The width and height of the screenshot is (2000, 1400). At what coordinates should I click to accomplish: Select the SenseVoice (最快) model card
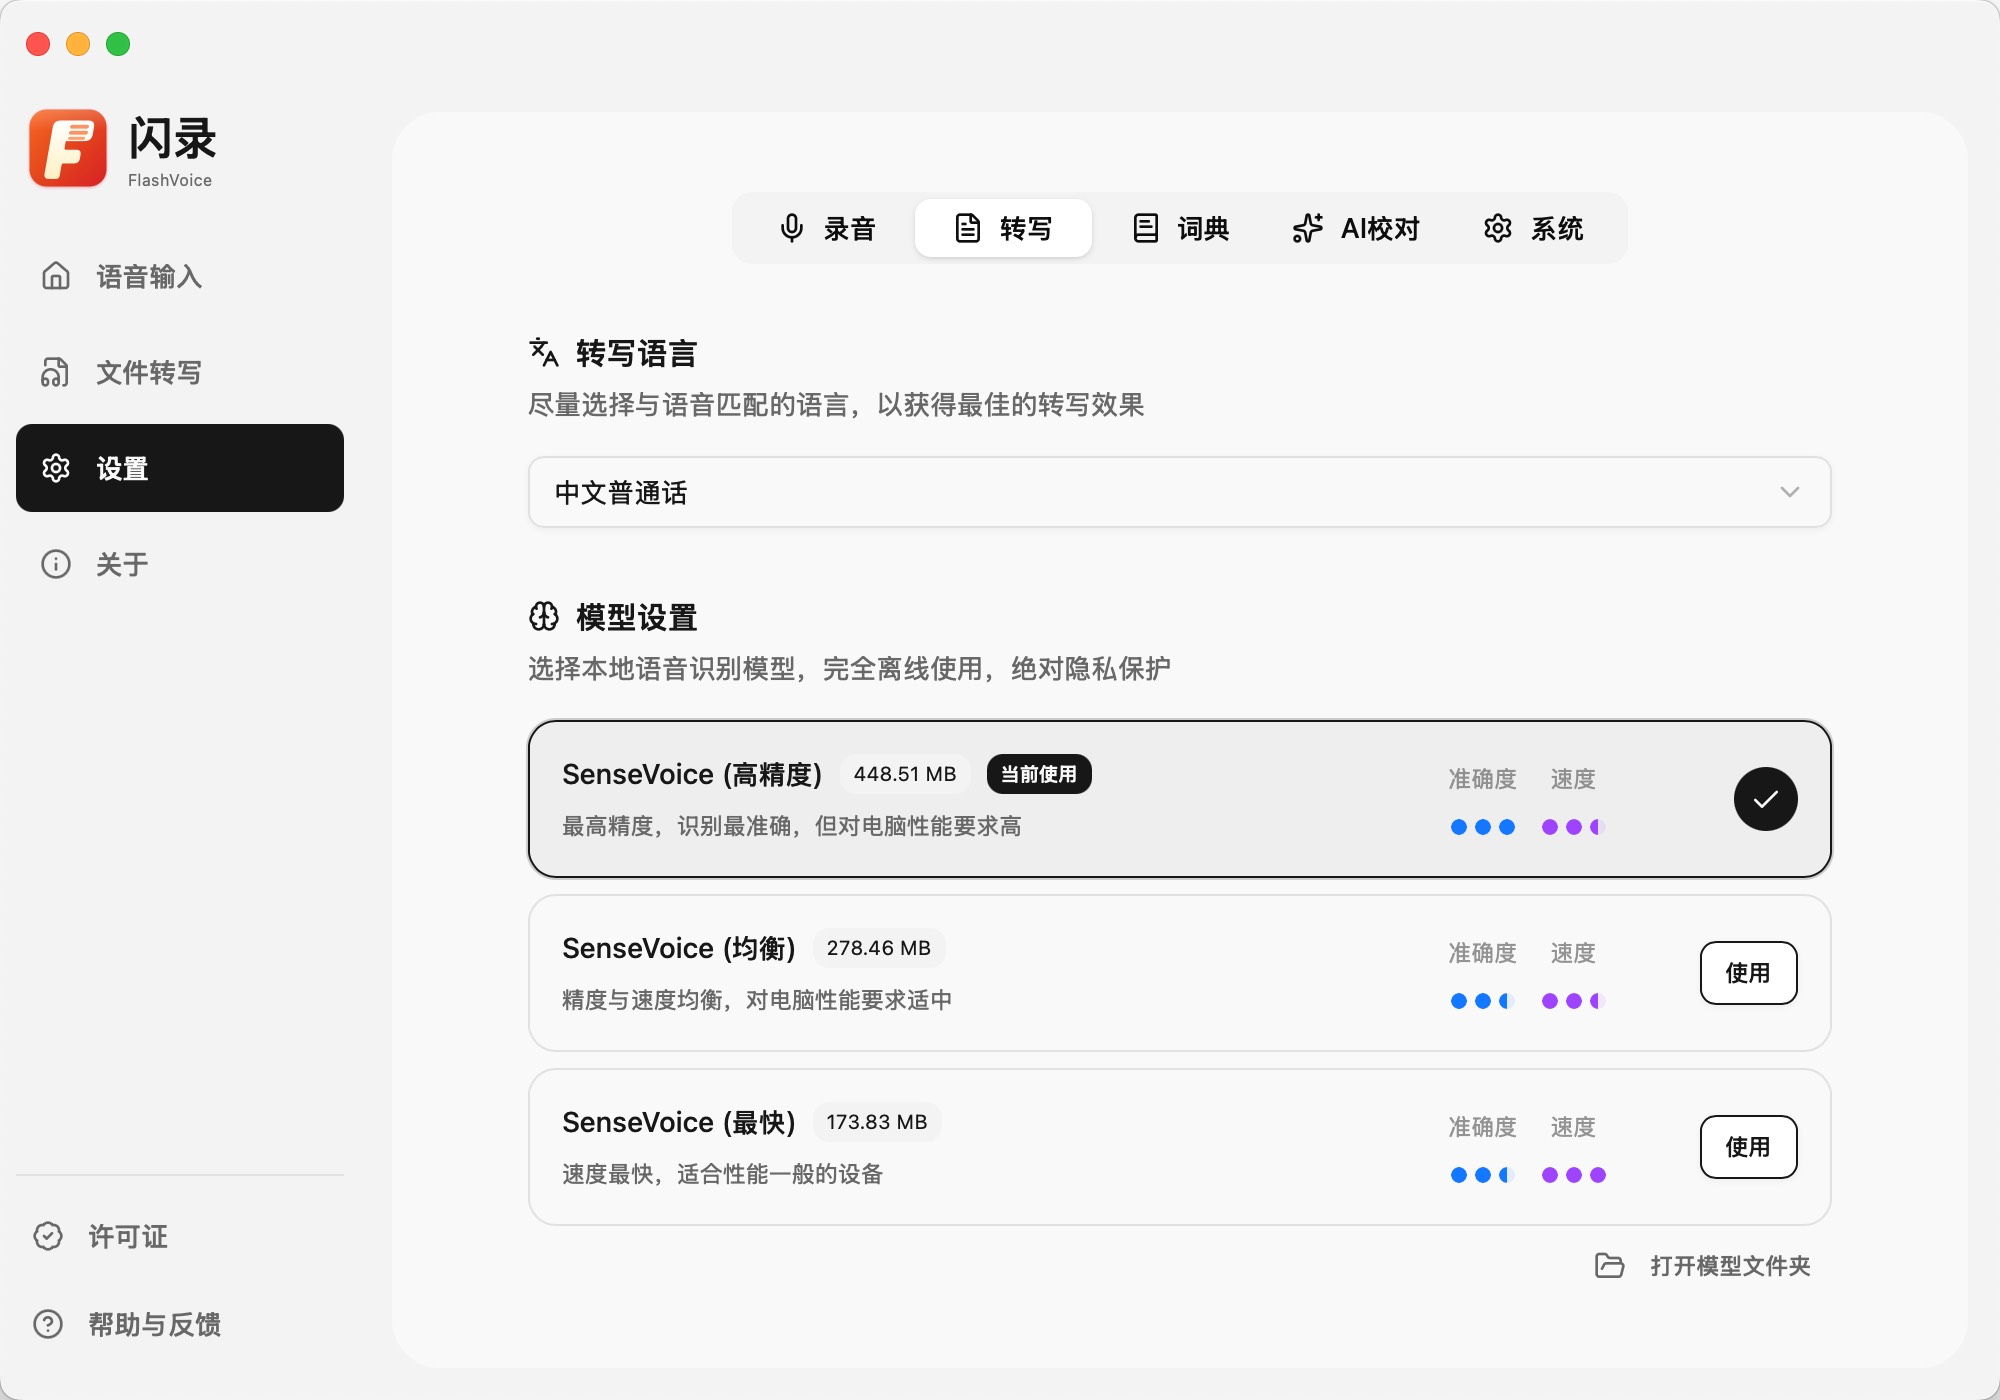pos(1000,1146)
